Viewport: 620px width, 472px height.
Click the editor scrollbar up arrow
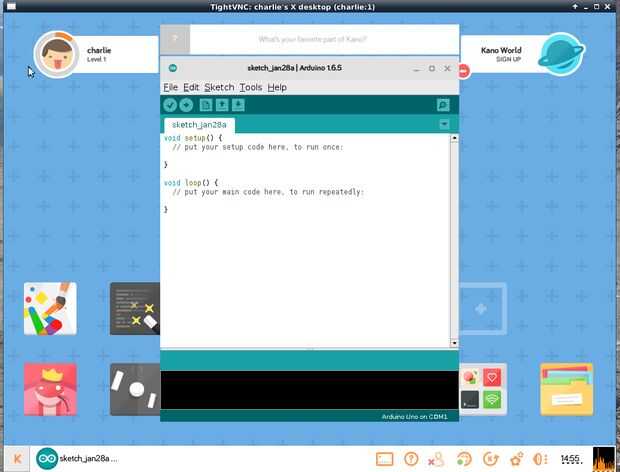coord(454,138)
